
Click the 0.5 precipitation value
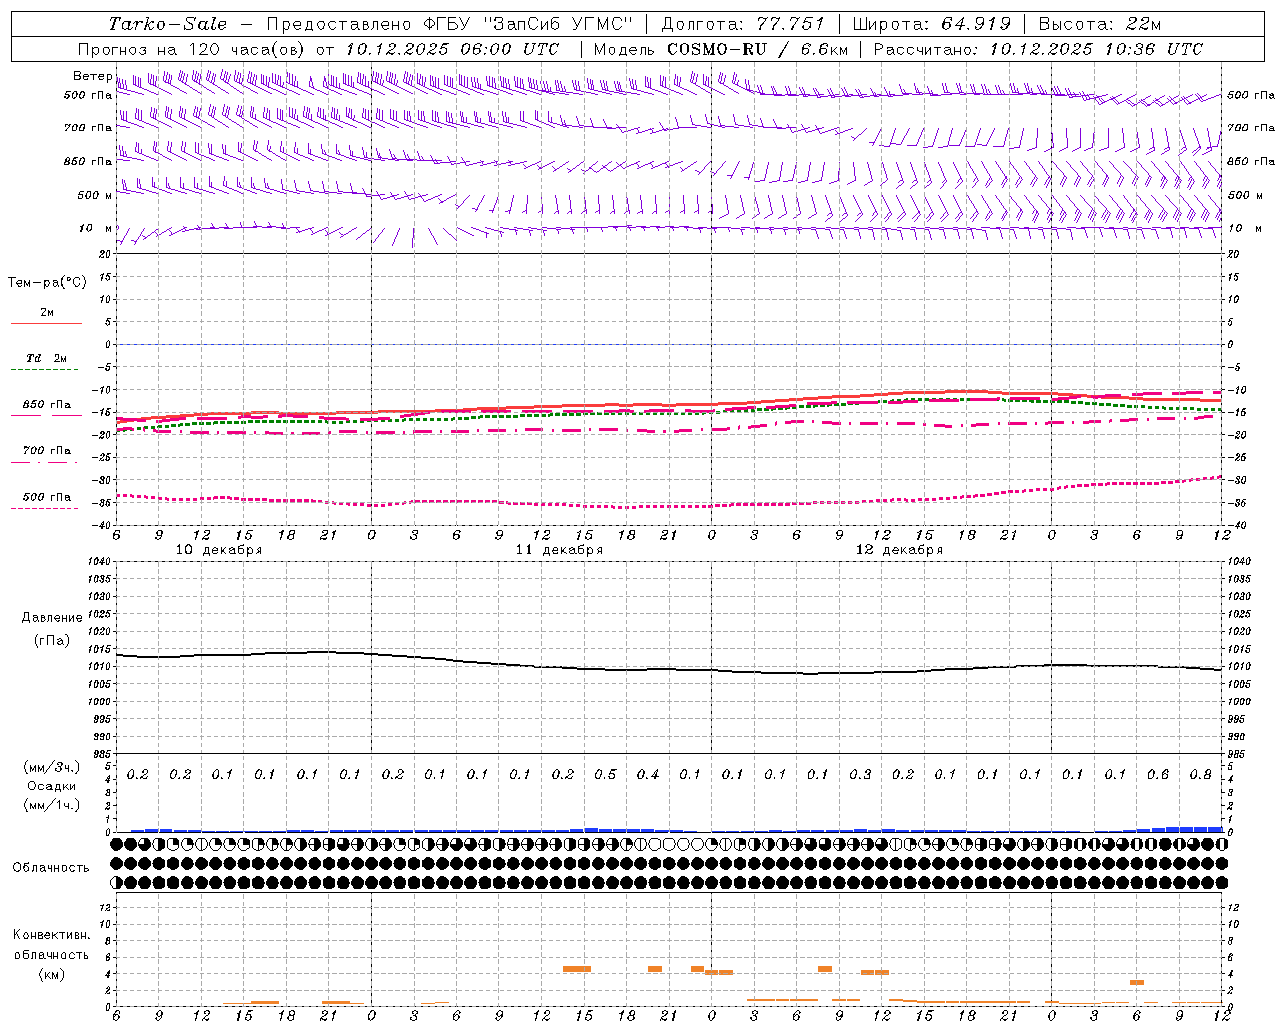[605, 775]
